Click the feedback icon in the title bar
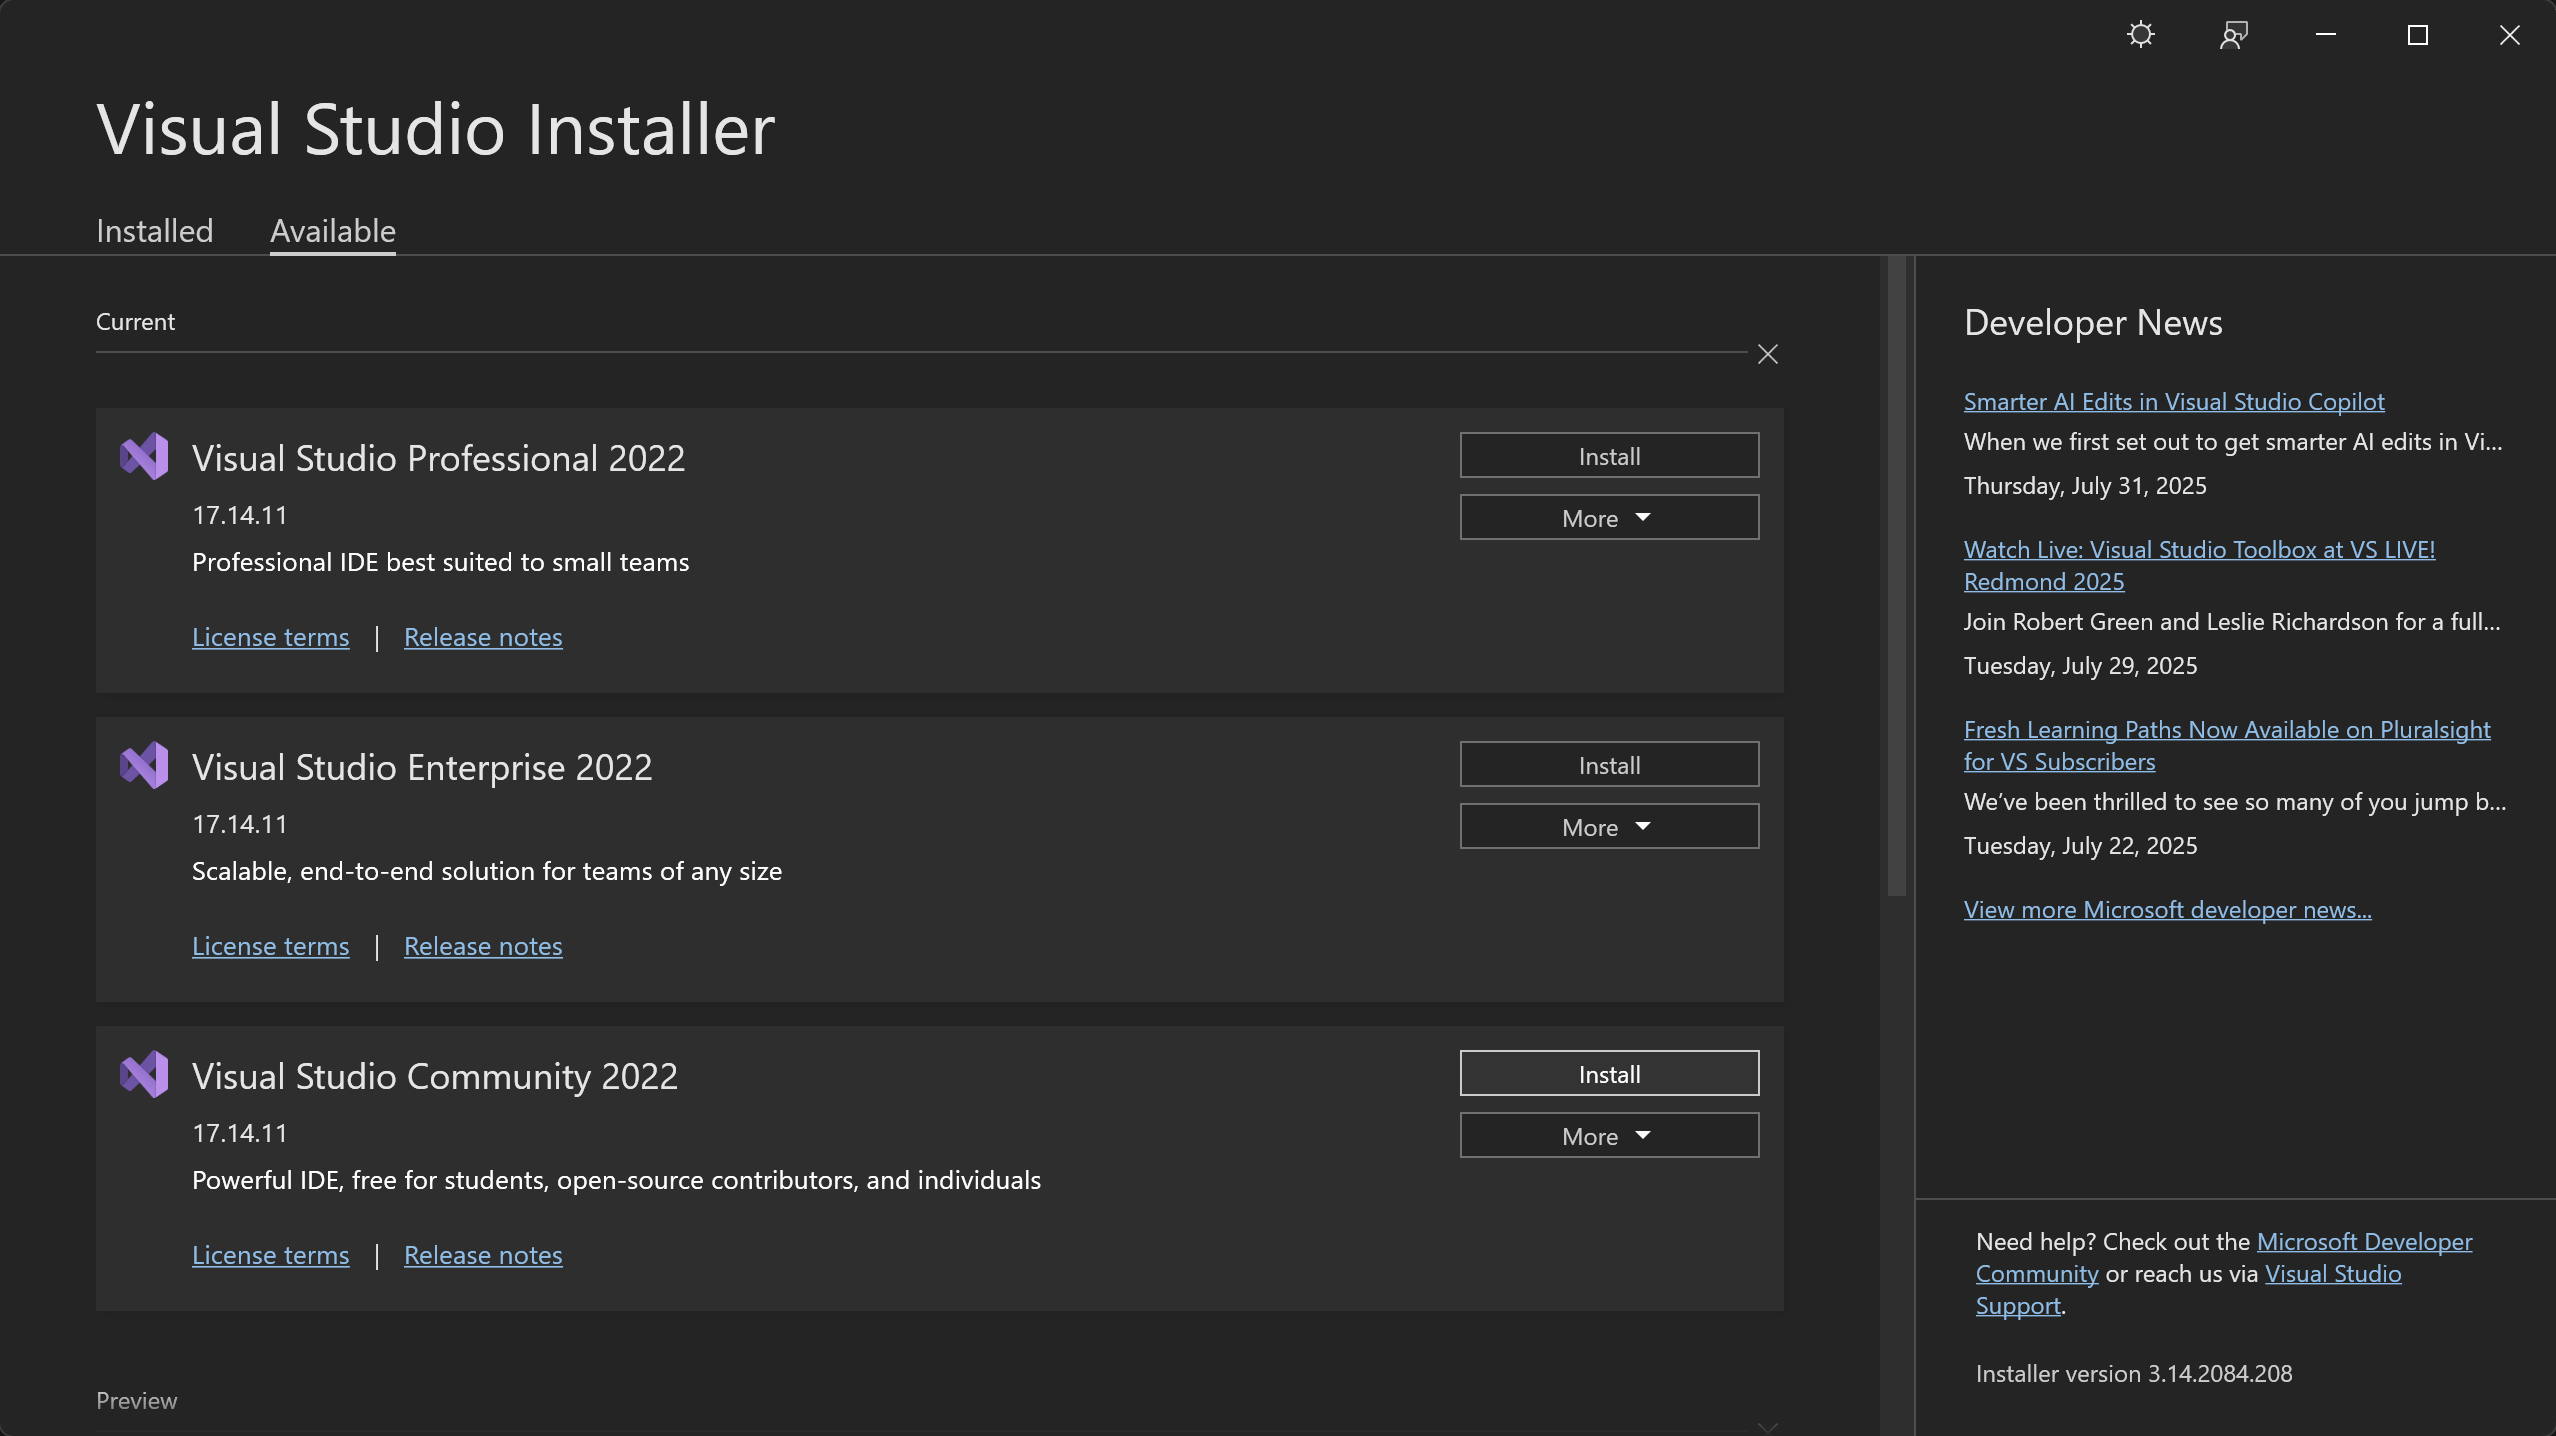2556x1436 pixels. click(x=2233, y=34)
